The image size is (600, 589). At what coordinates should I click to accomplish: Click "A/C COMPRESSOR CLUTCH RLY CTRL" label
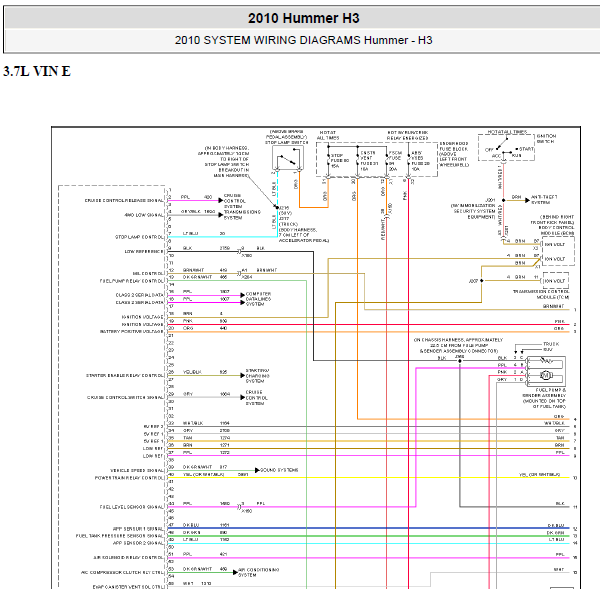(122, 573)
